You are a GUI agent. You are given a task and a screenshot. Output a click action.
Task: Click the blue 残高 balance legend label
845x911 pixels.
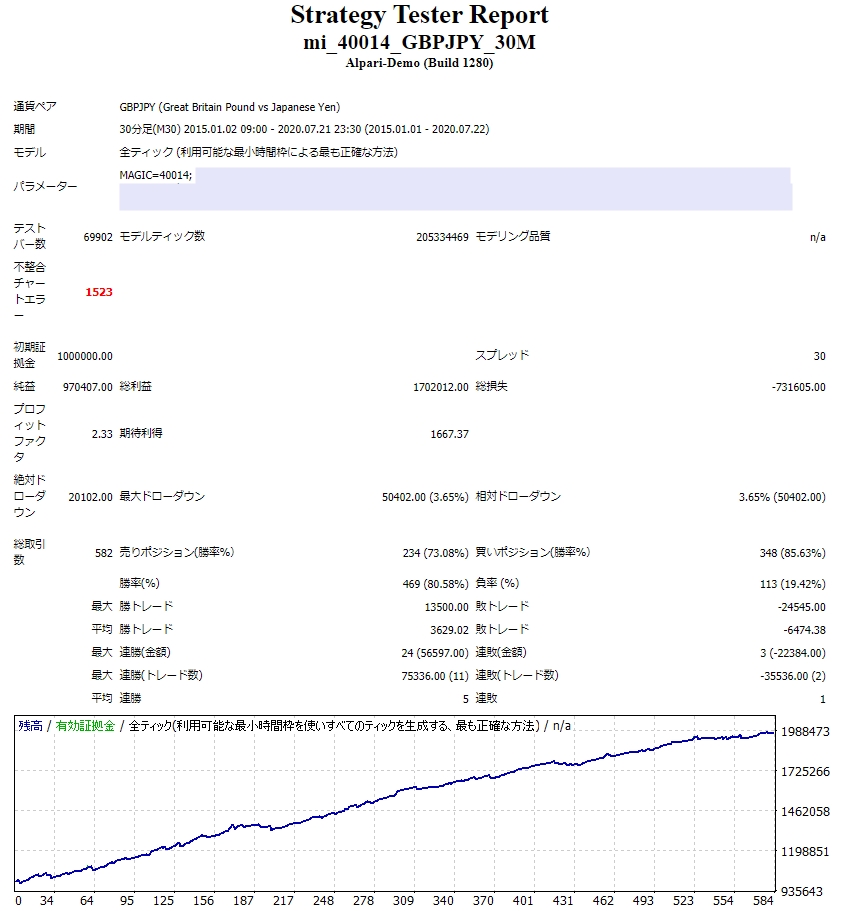30,726
